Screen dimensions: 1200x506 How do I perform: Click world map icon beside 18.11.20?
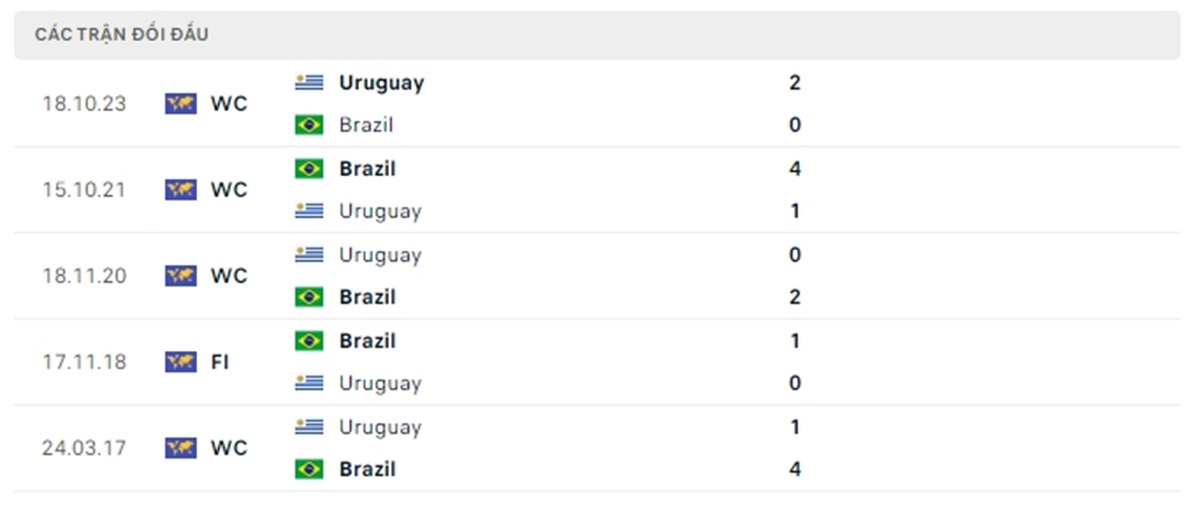(181, 276)
